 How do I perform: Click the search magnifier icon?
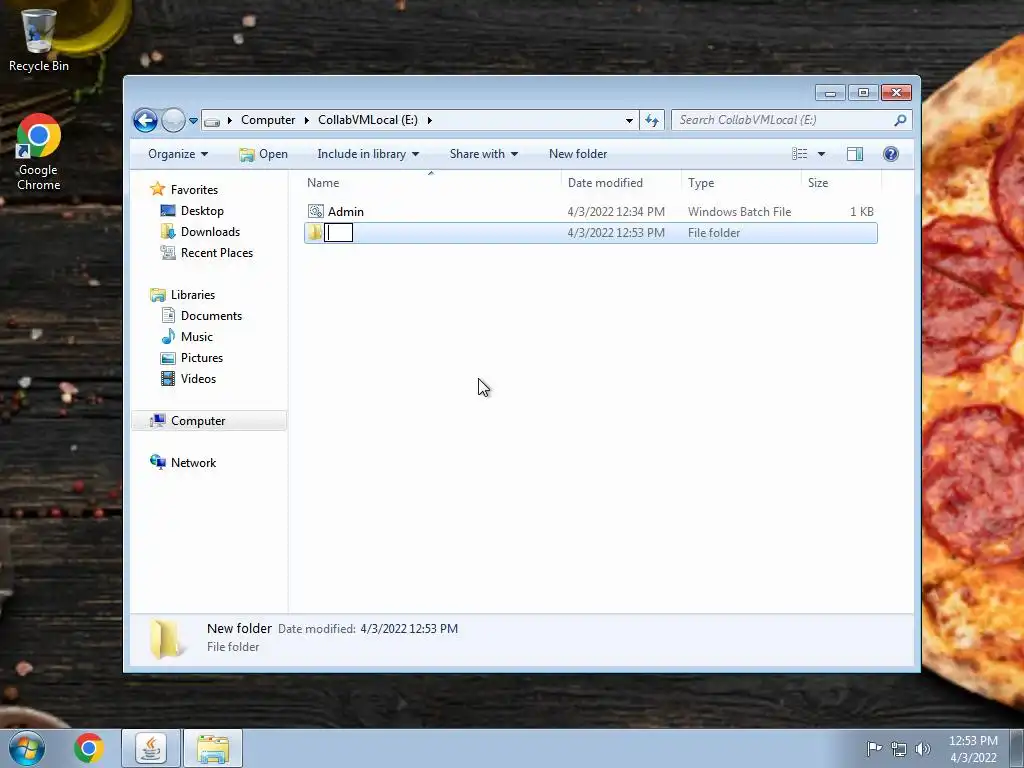901,120
